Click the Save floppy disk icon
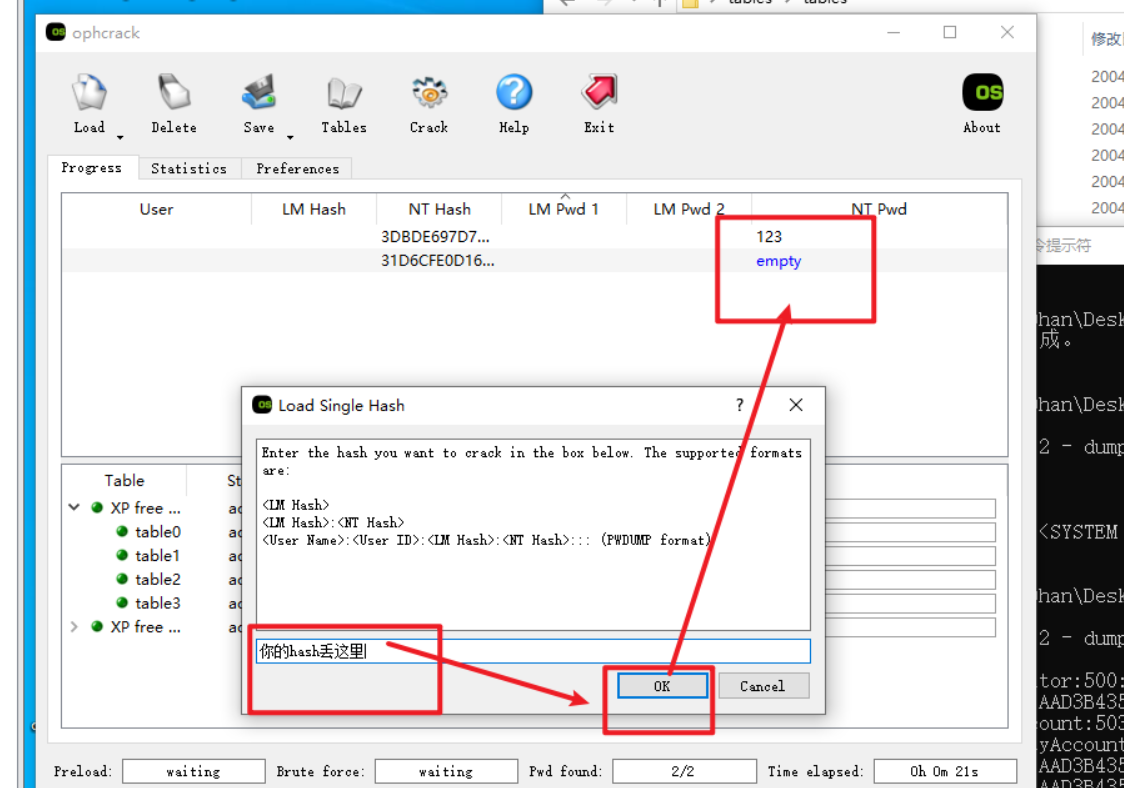 tap(258, 94)
